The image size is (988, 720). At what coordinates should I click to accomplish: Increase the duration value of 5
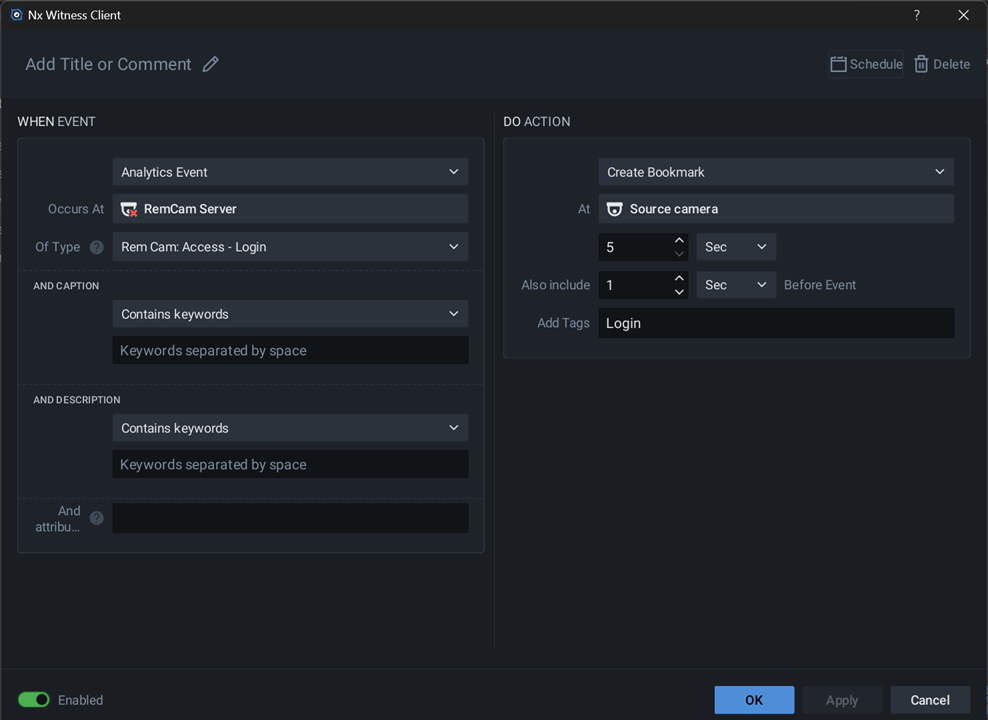point(679,241)
